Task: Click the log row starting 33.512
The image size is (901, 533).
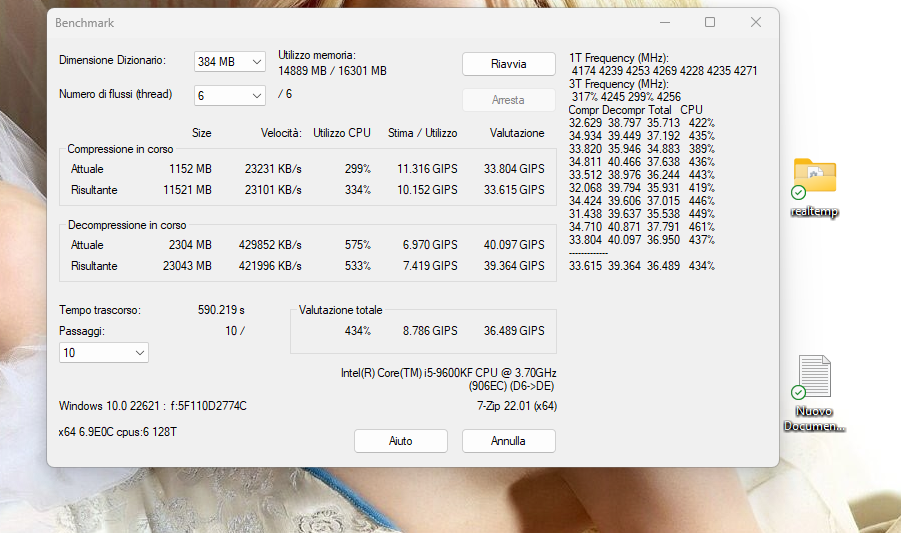Action: 642,175
